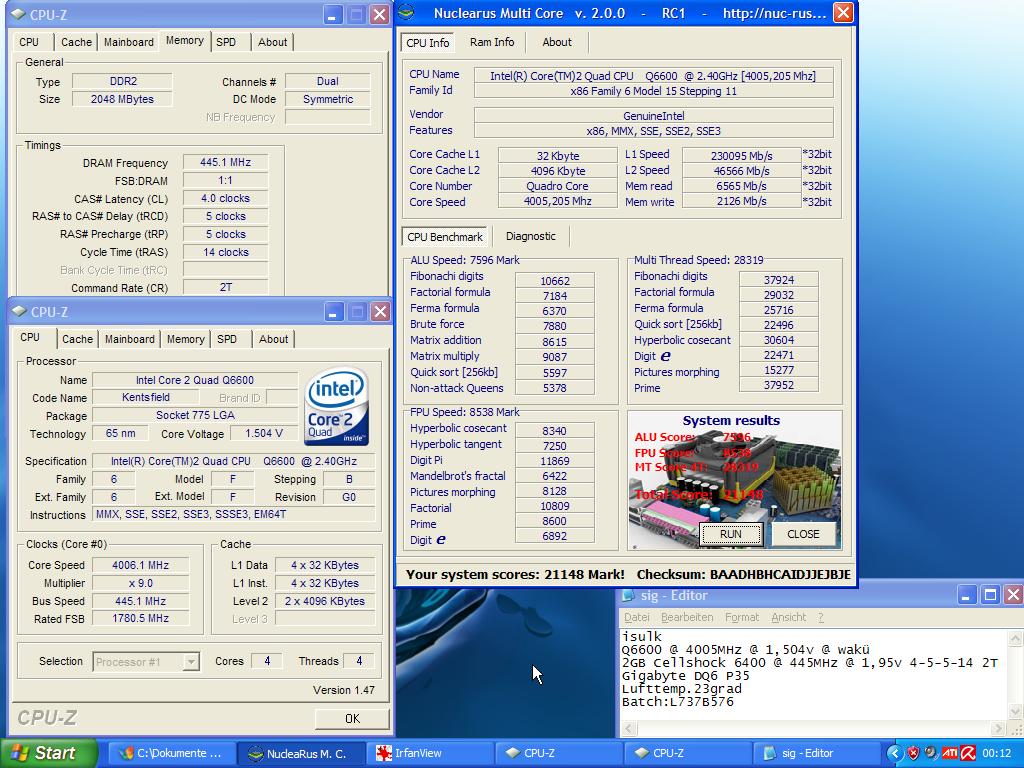Expand hidden tray icons arrow
This screenshot has height=768, width=1024.
[894, 754]
